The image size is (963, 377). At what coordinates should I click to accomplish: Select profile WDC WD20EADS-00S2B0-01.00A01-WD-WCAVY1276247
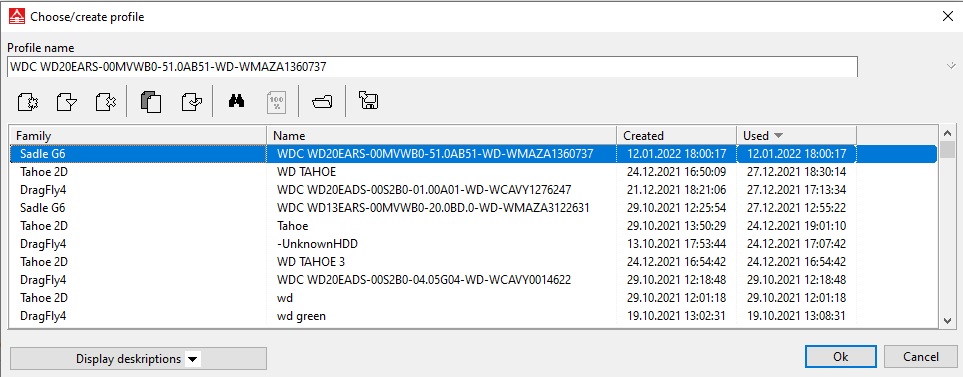coord(474,190)
